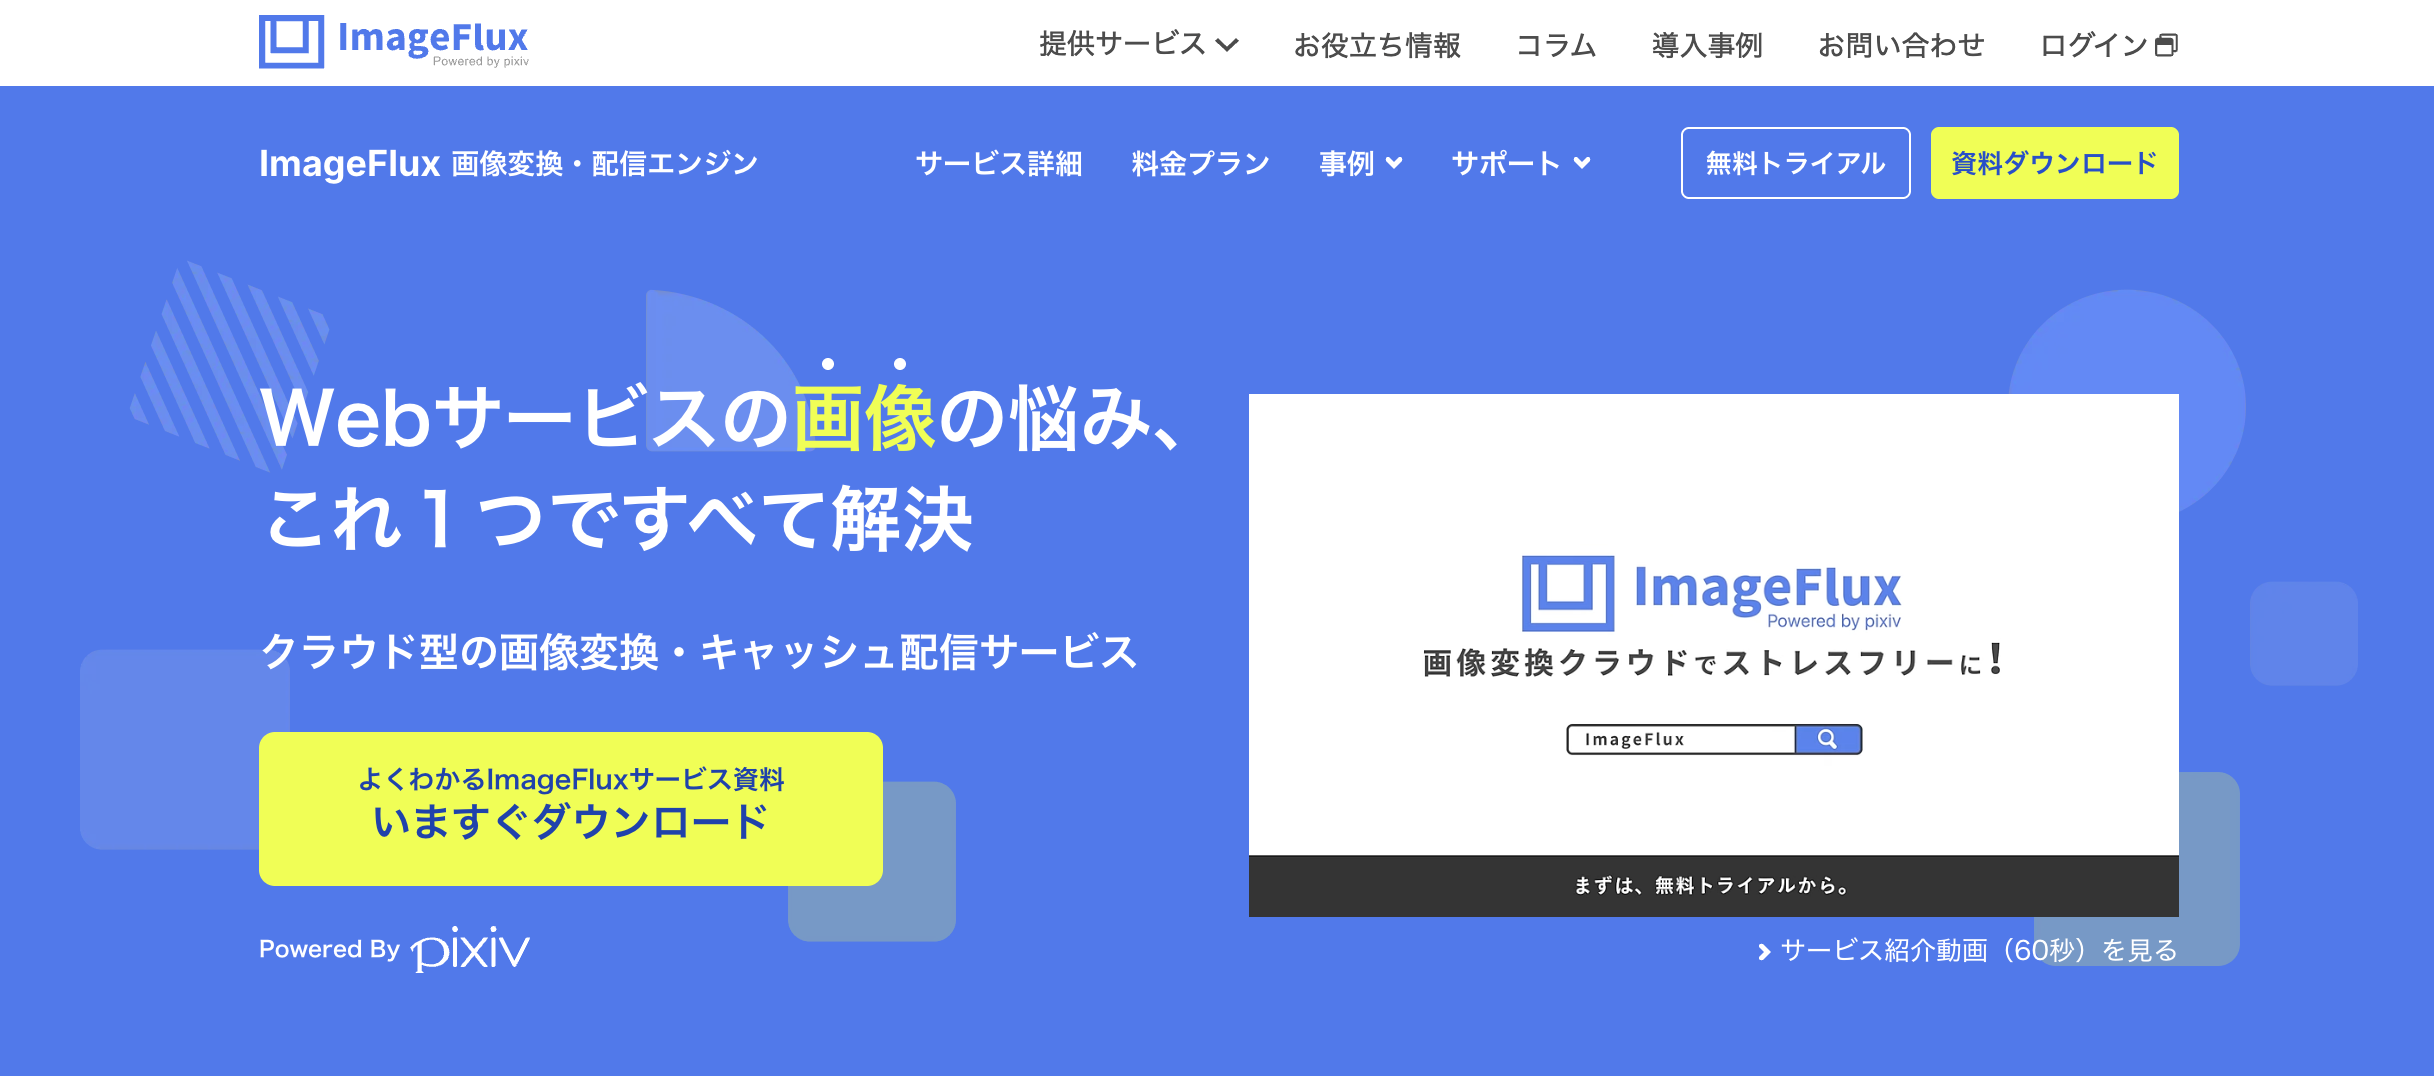Click the pixiv logo under Powered By
The image size is (2434, 1076).
470,948
